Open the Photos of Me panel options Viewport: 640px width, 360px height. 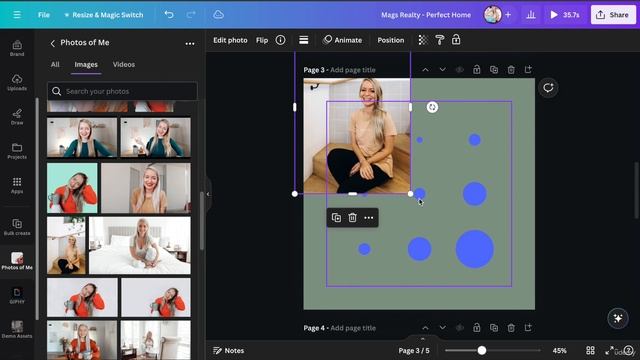[190, 43]
